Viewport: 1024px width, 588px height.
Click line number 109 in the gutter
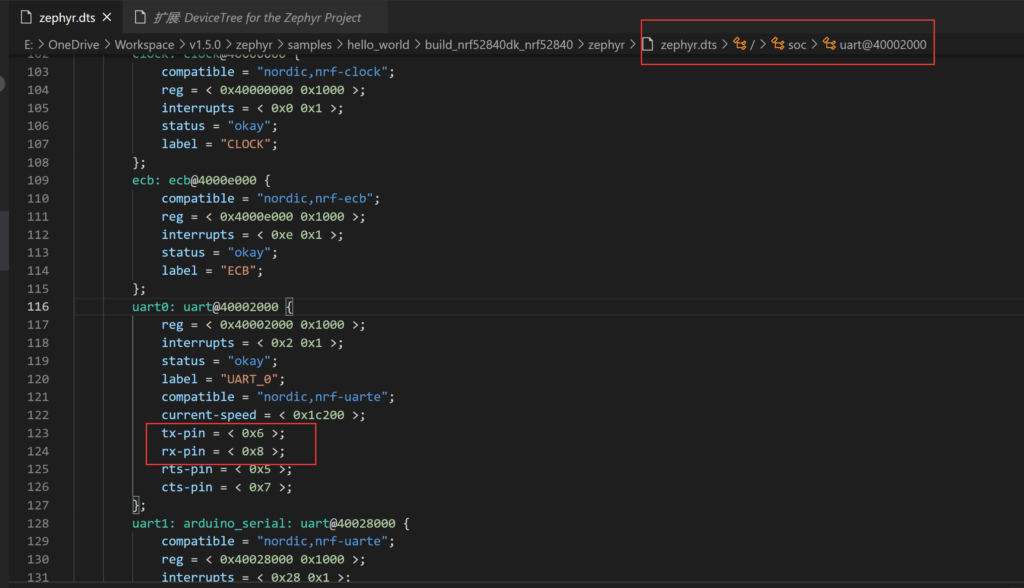[38, 180]
